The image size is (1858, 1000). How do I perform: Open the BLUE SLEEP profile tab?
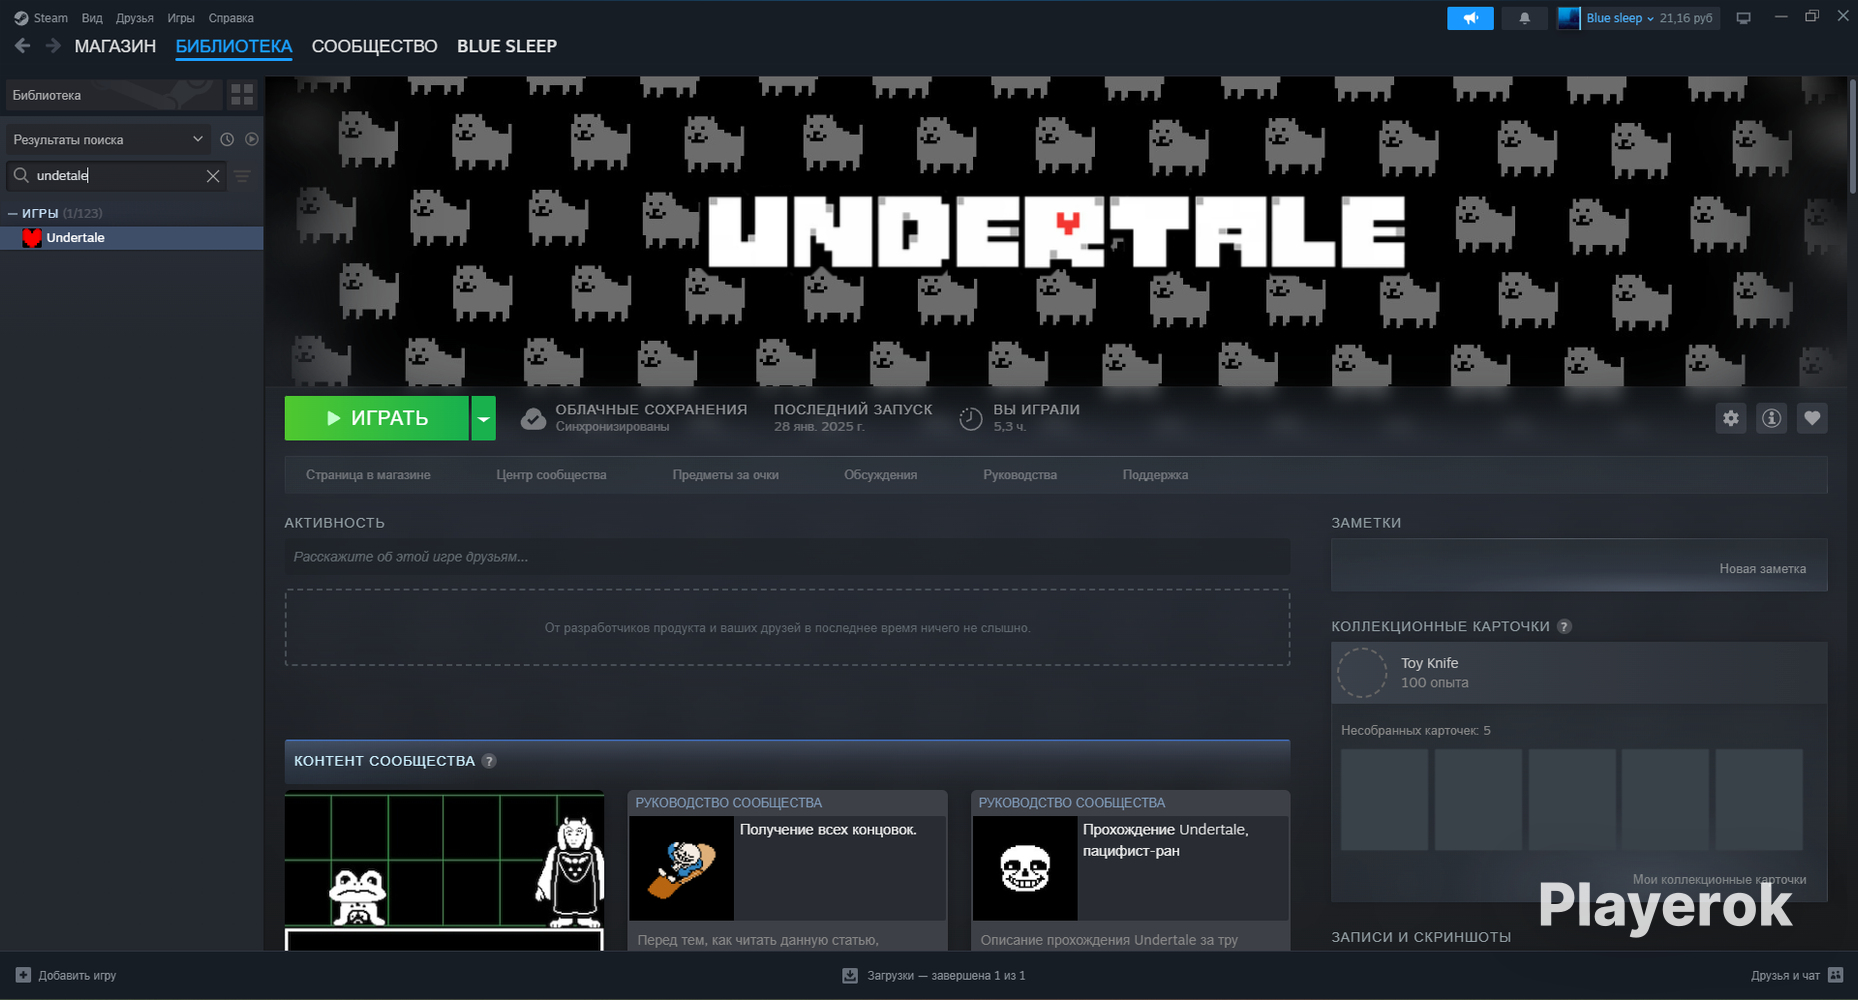point(507,46)
